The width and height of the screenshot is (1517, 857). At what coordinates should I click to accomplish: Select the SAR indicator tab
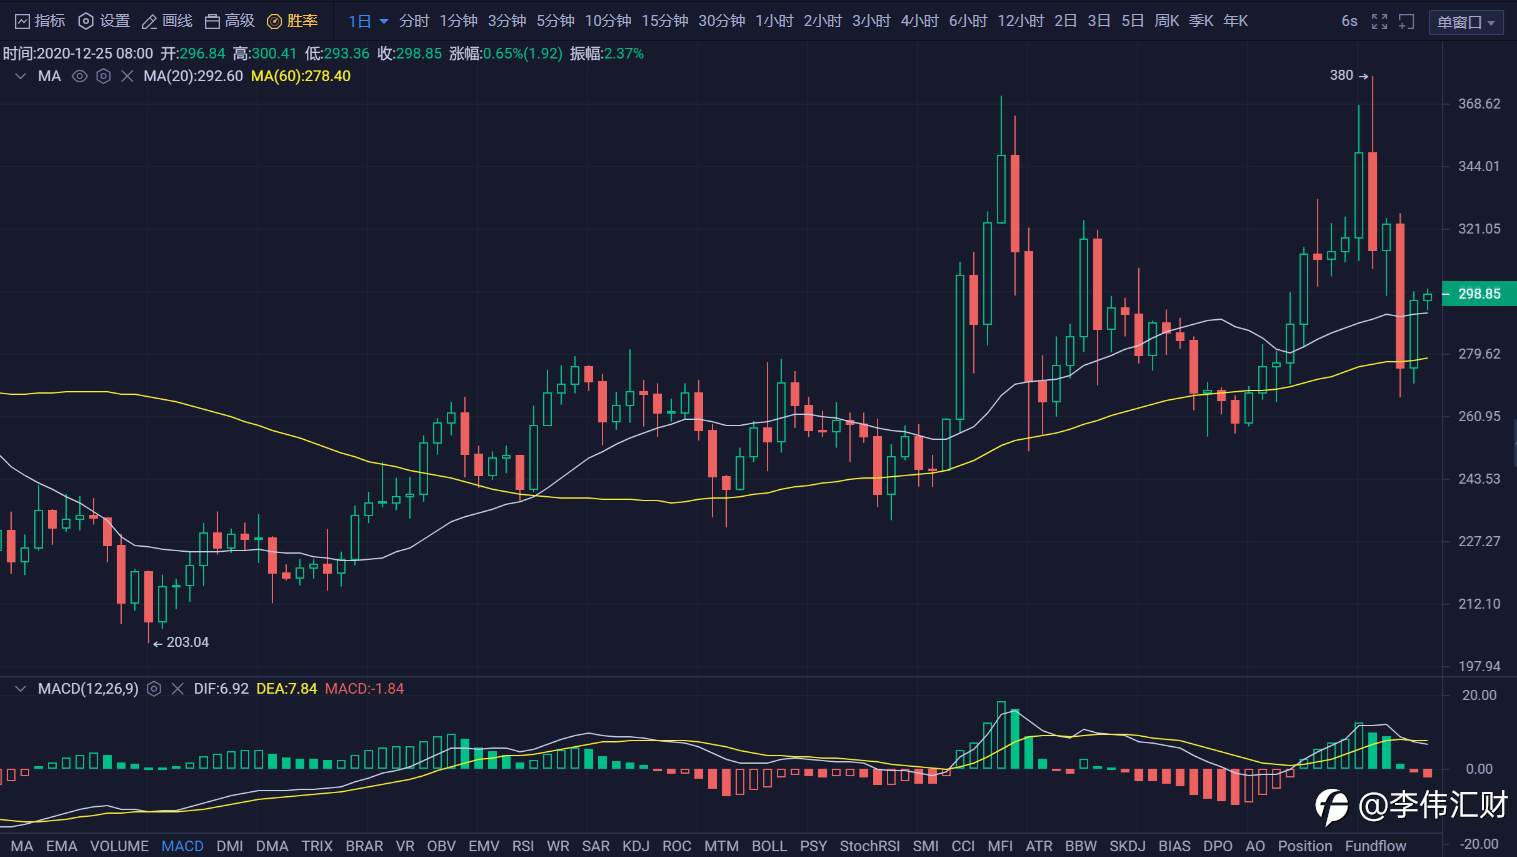[x=596, y=846]
